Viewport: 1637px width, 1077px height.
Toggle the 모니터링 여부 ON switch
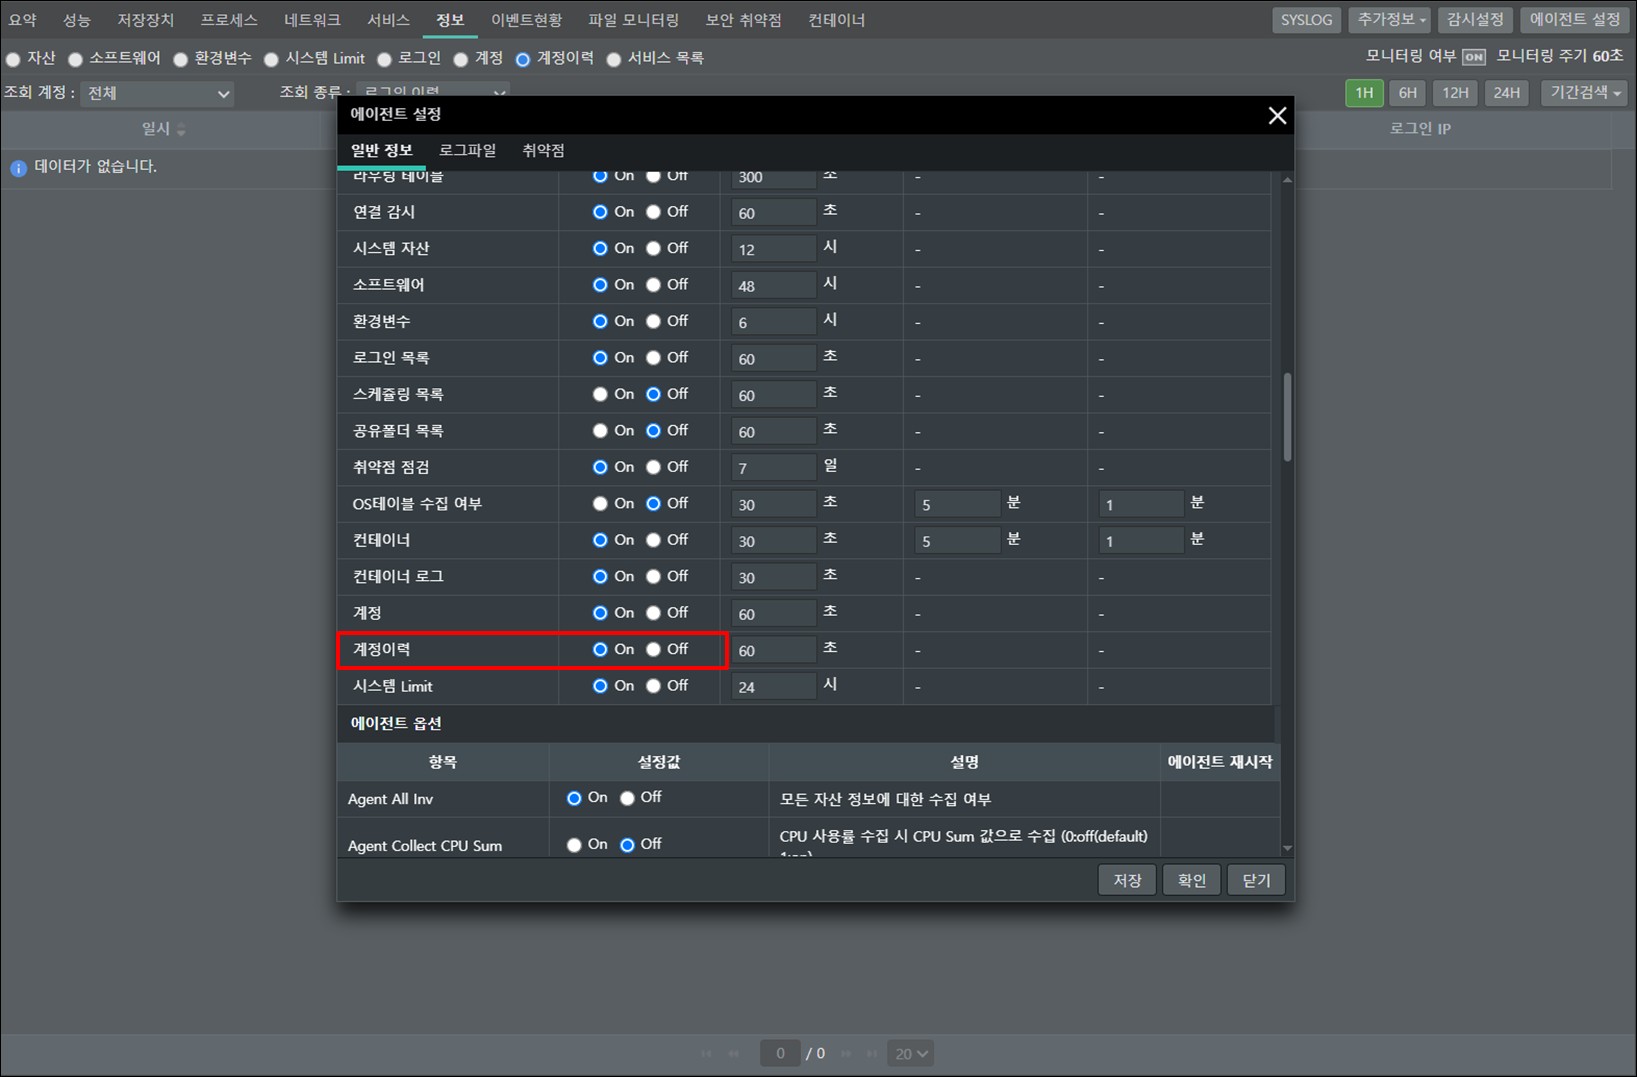tap(1473, 57)
